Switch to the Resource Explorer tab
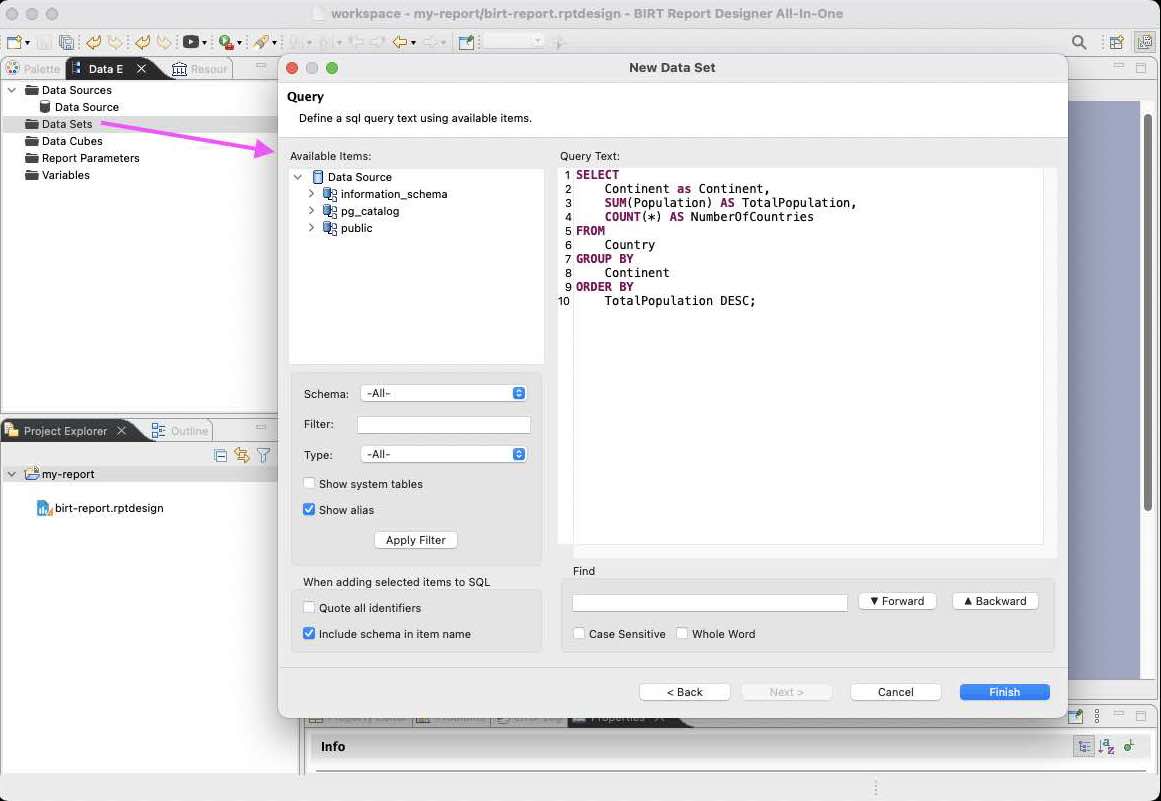 (x=200, y=69)
